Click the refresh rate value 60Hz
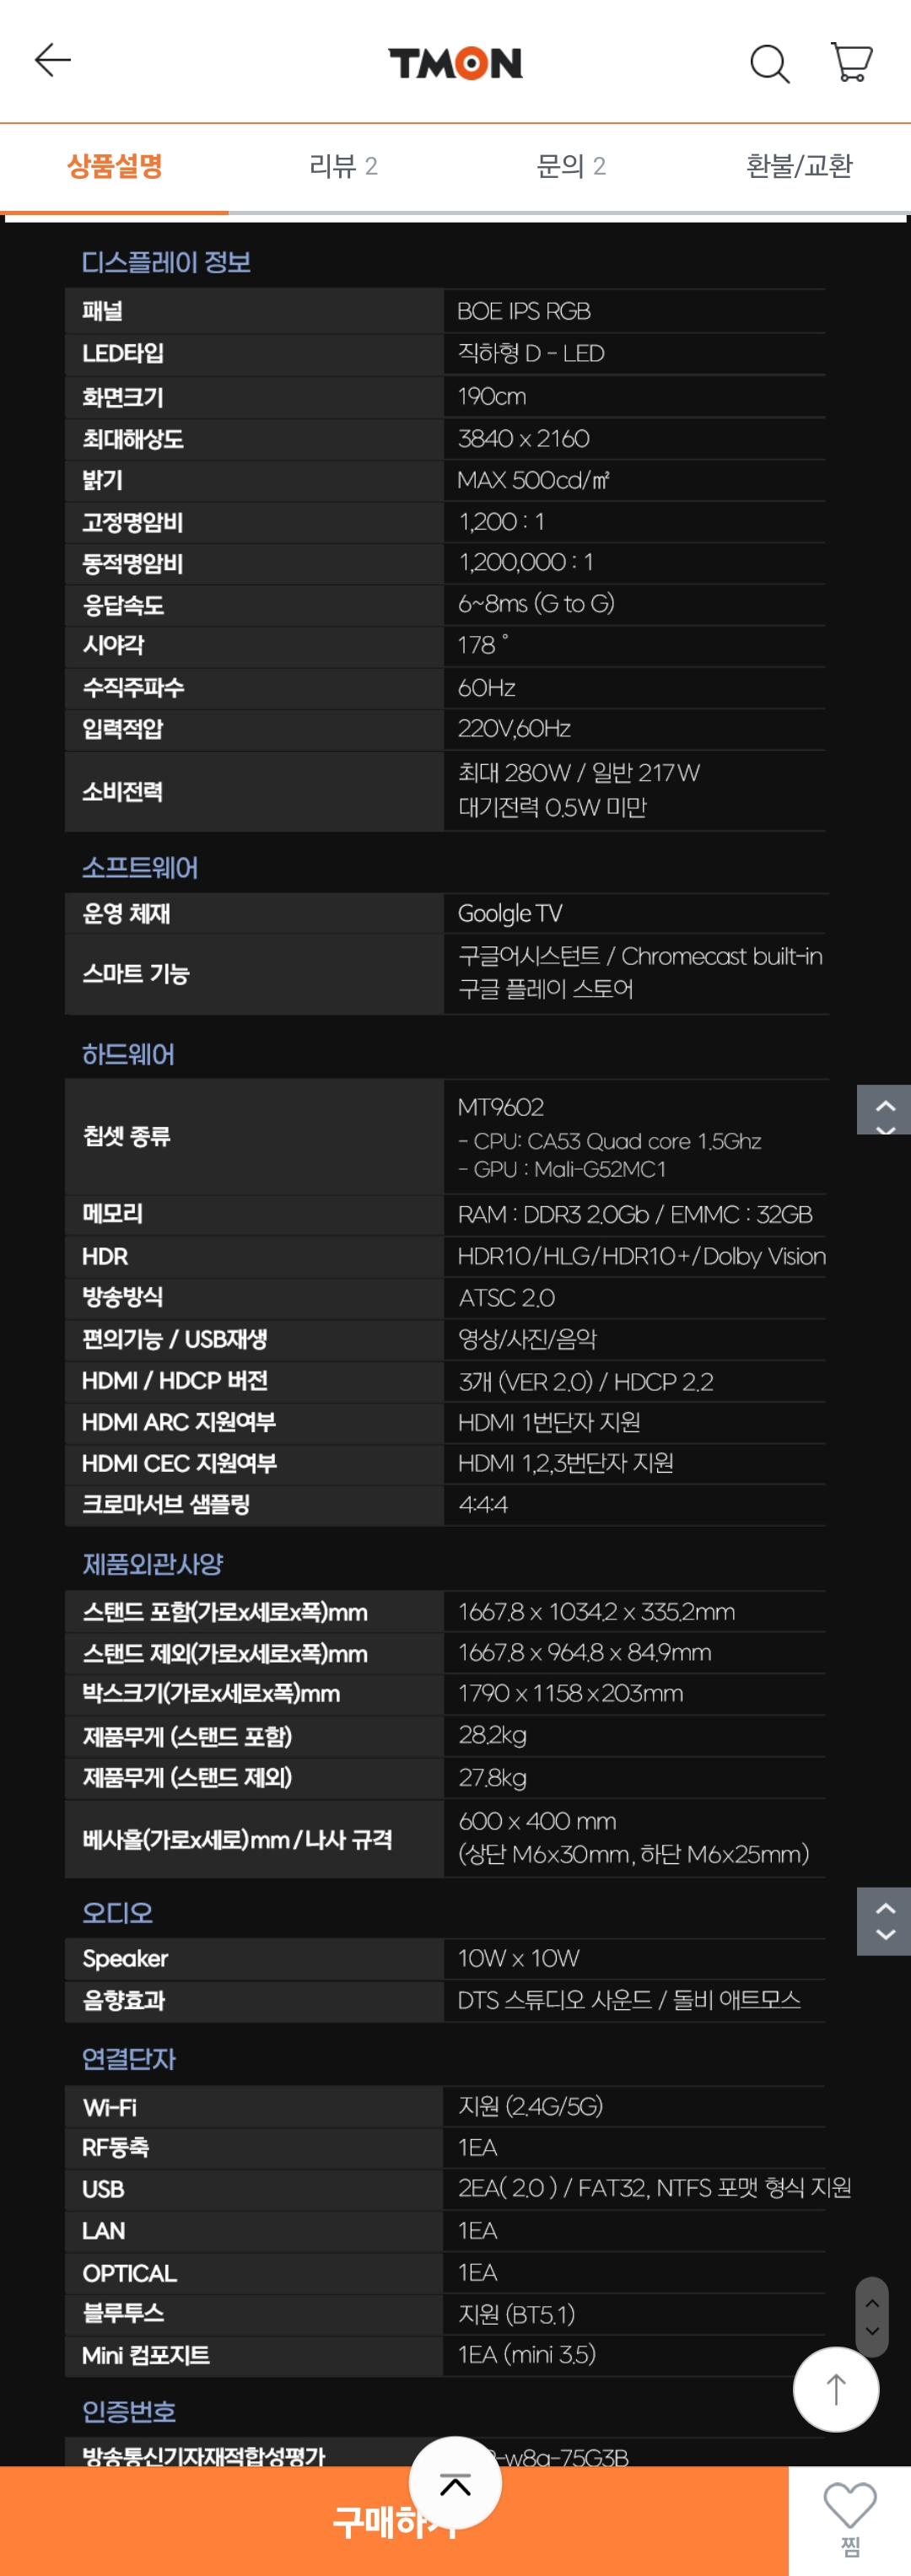The height and width of the screenshot is (2576, 911). [486, 687]
